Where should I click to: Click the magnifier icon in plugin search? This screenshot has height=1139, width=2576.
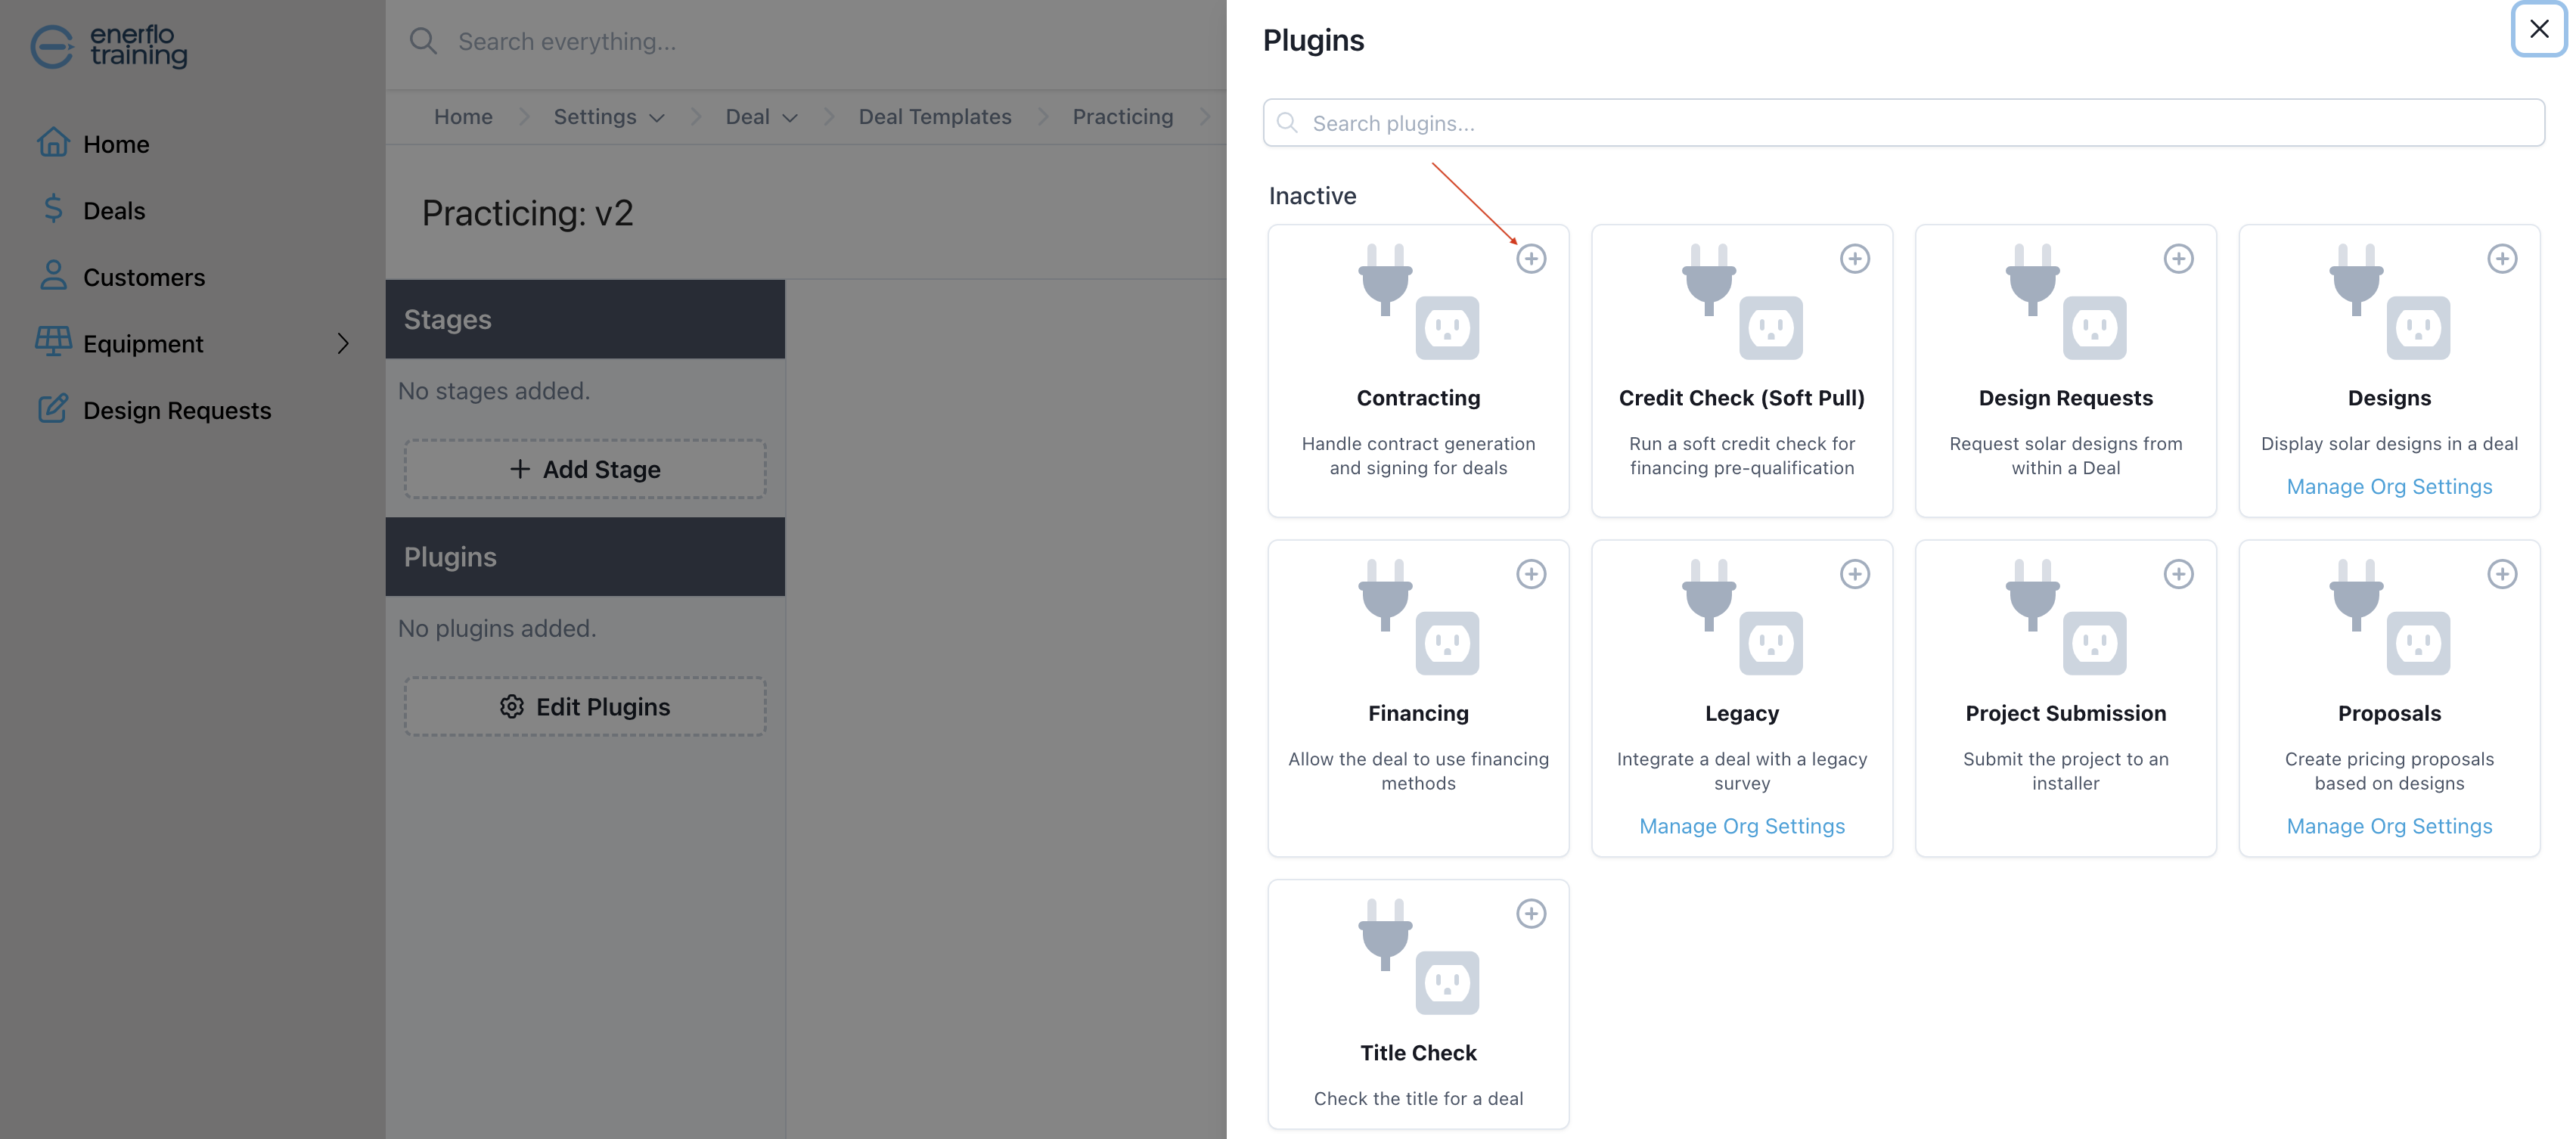(x=1288, y=123)
